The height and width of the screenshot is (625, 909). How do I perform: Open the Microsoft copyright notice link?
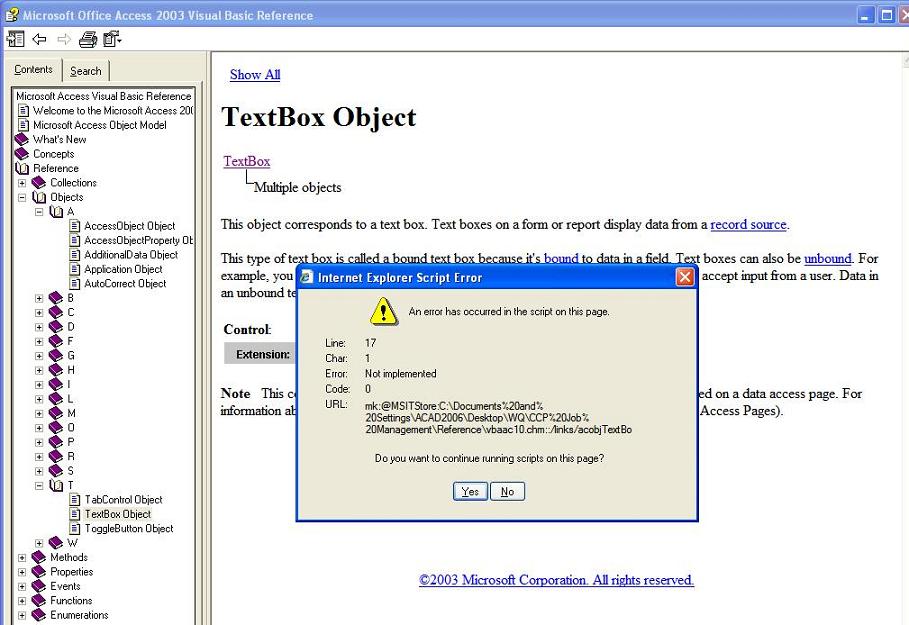(557, 580)
